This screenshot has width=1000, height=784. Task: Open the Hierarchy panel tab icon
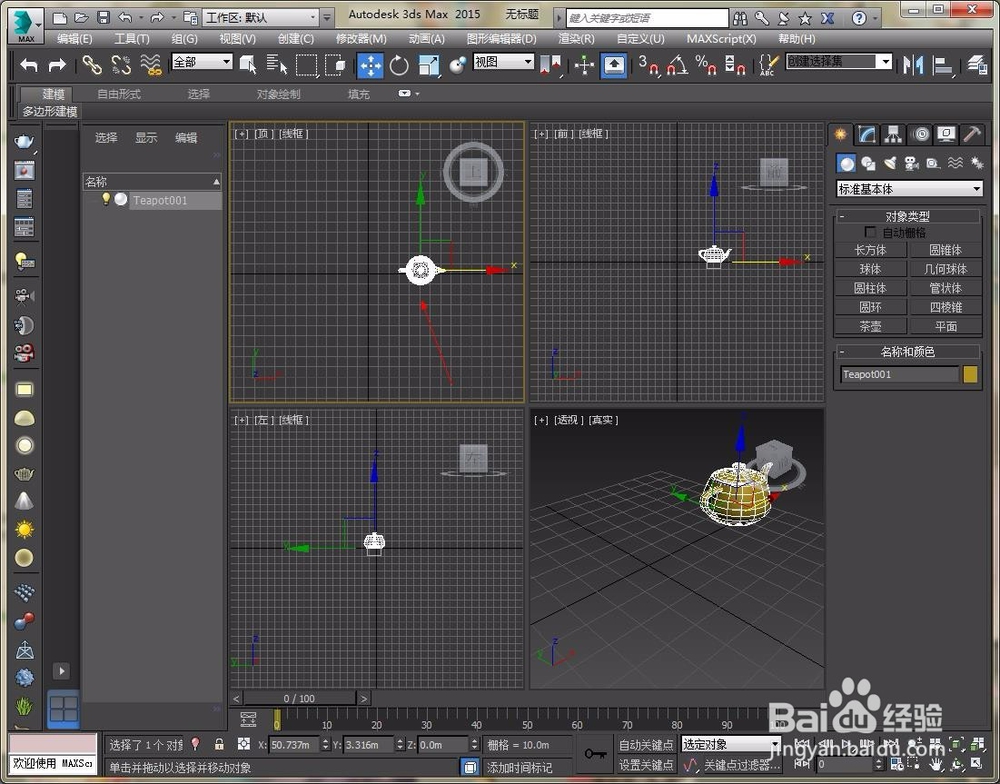(x=893, y=134)
